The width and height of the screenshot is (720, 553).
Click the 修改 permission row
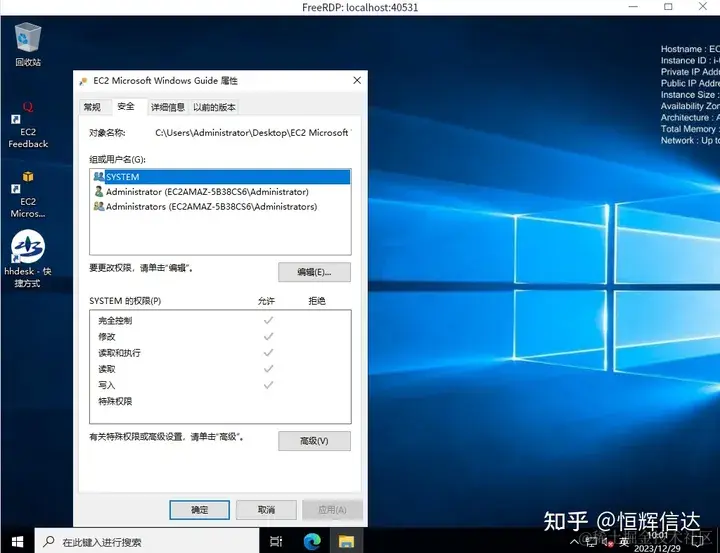(220, 337)
